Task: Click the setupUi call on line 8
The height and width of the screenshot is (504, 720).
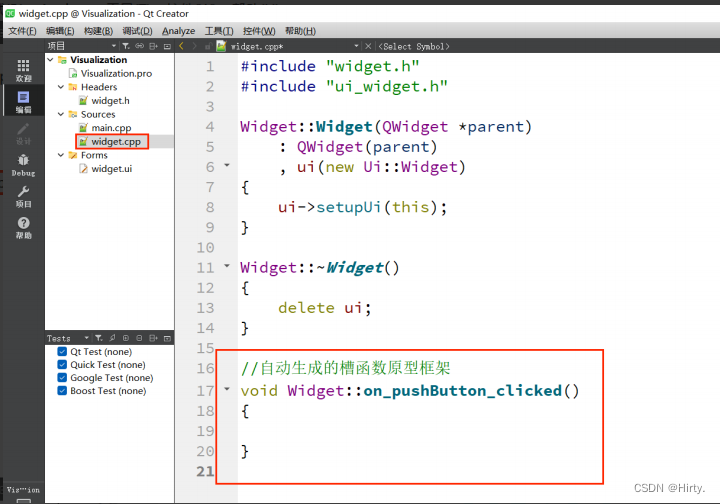Action: click(x=348, y=207)
